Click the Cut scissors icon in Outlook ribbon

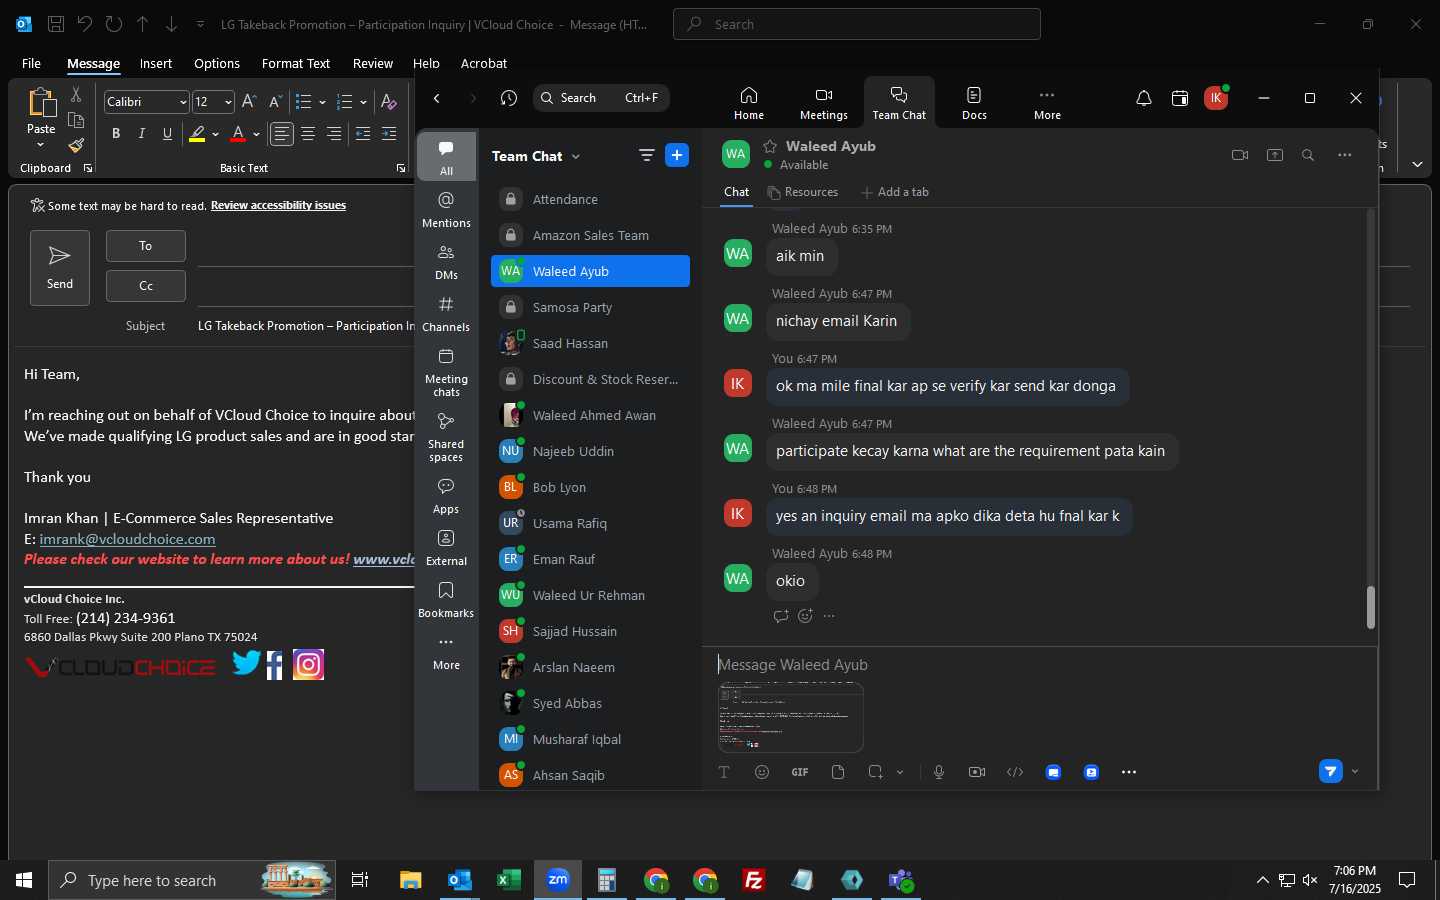(76, 95)
